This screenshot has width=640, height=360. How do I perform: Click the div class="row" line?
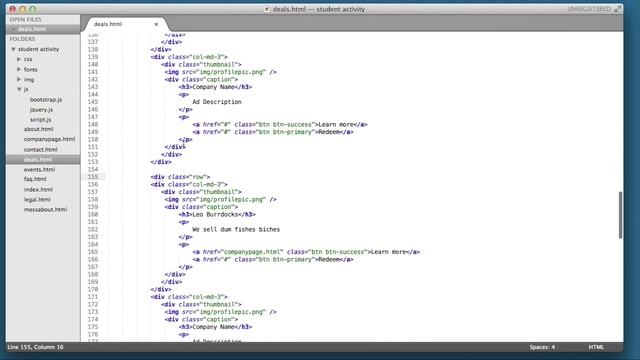(180, 177)
